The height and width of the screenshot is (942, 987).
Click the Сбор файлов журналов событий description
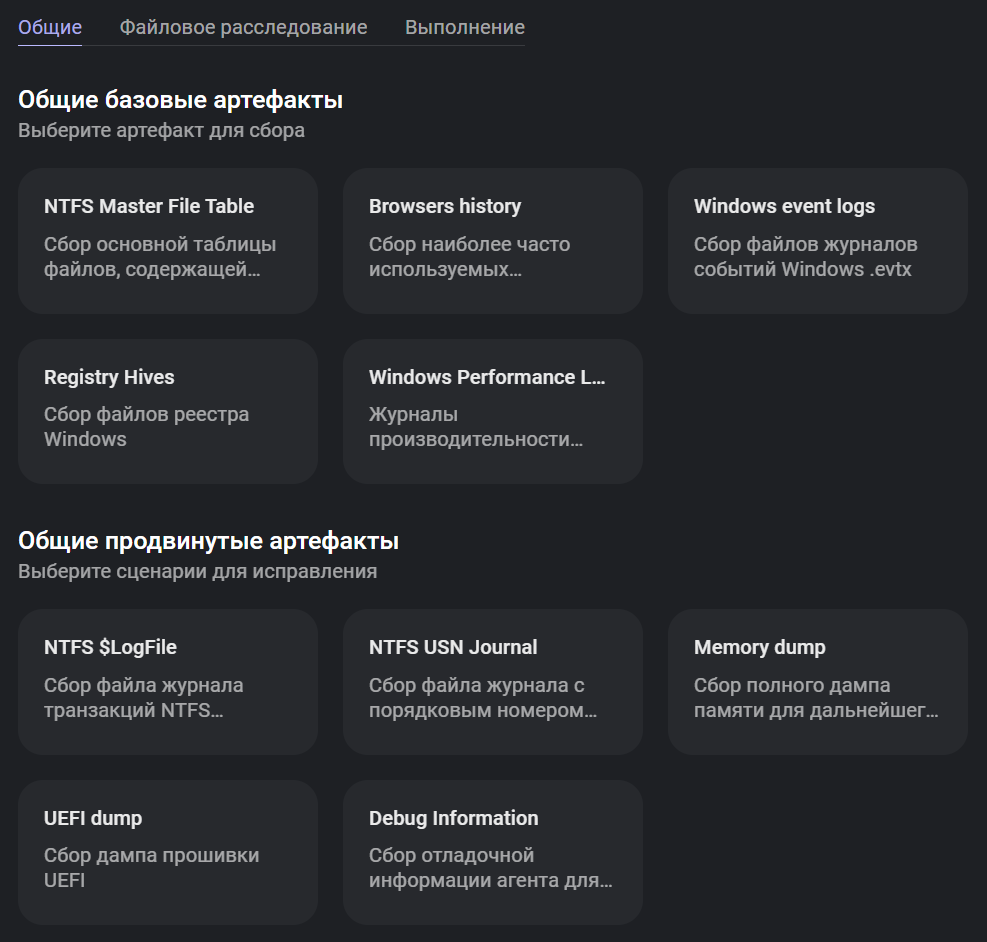point(805,257)
